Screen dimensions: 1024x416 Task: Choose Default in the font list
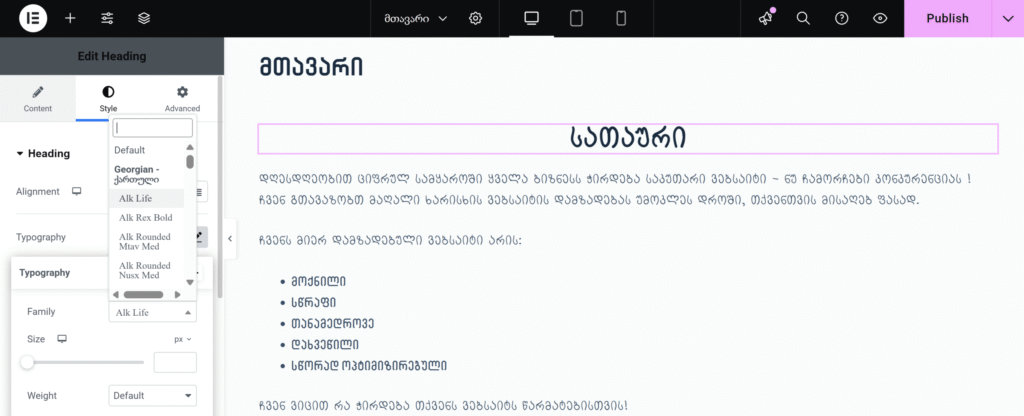(130, 150)
